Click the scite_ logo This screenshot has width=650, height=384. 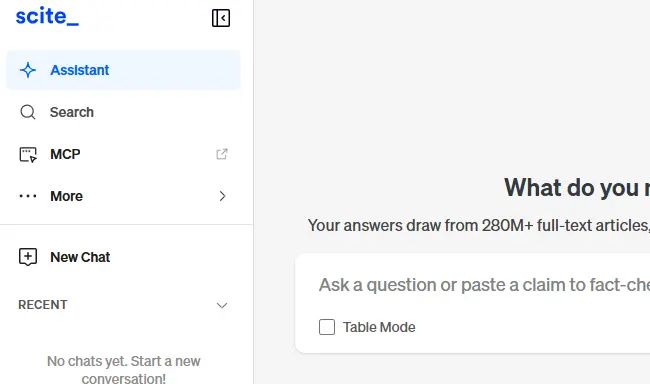tap(47, 17)
